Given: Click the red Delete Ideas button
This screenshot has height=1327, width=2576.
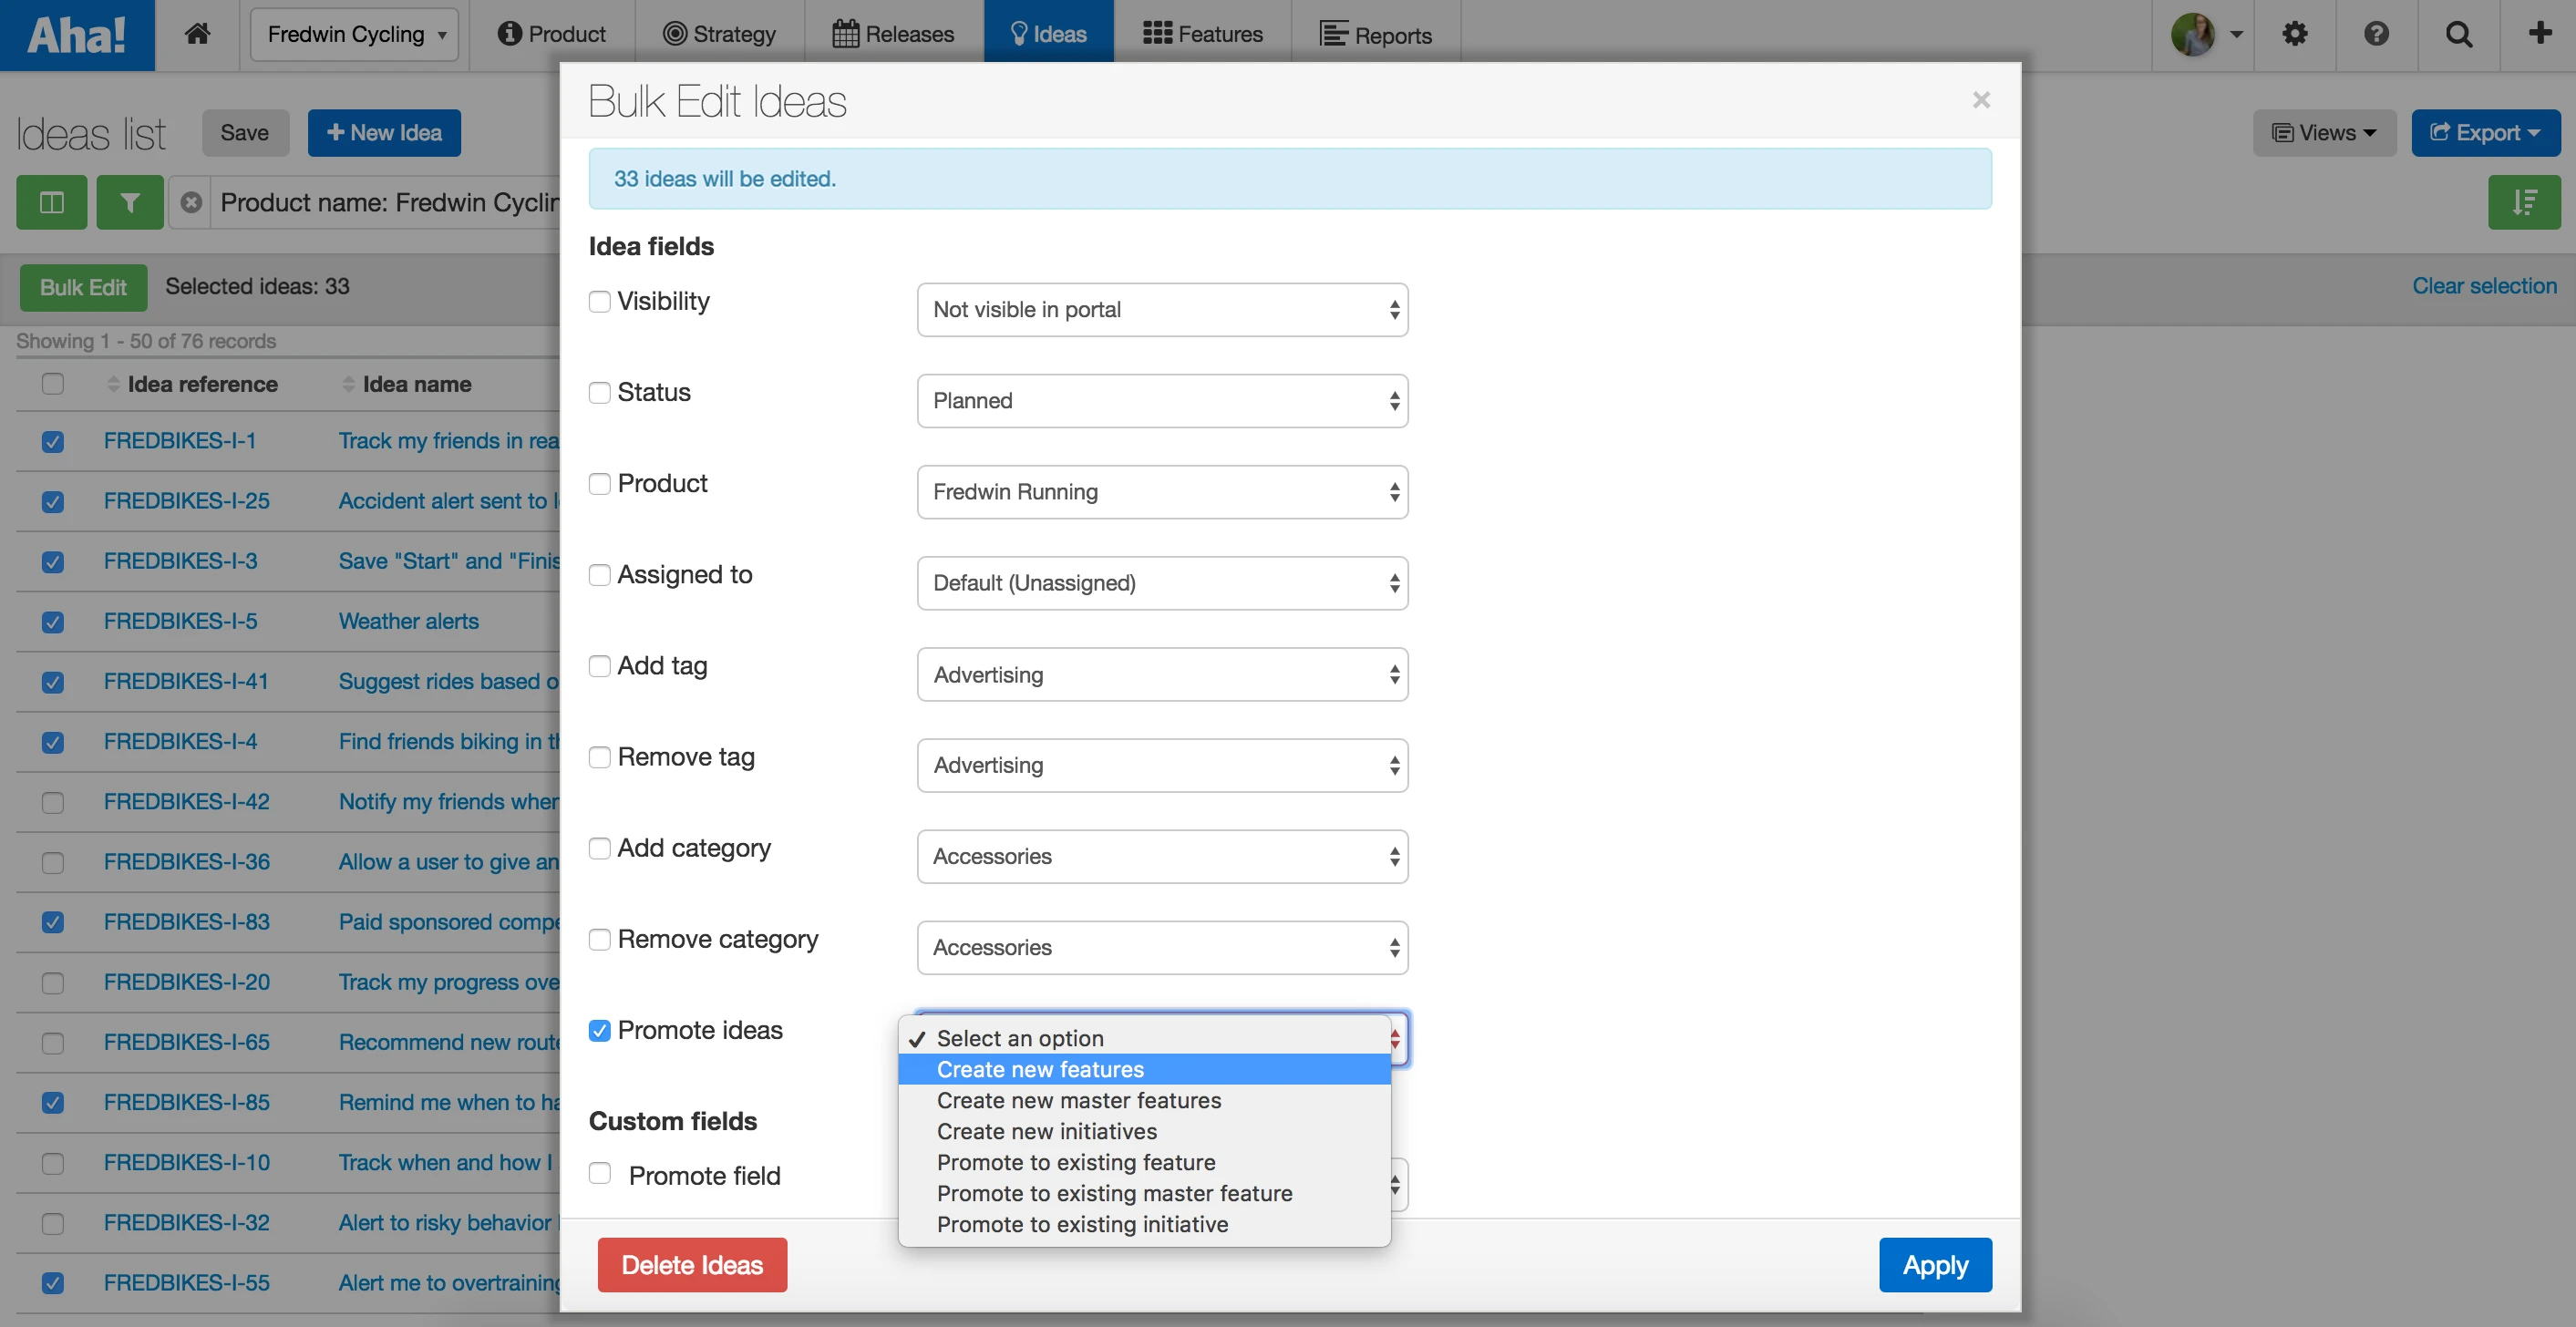Looking at the screenshot, I should [692, 1265].
